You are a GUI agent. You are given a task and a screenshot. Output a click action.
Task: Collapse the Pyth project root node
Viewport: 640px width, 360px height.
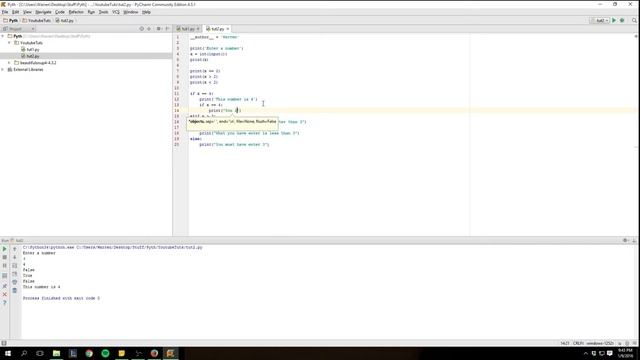[3, 36]
